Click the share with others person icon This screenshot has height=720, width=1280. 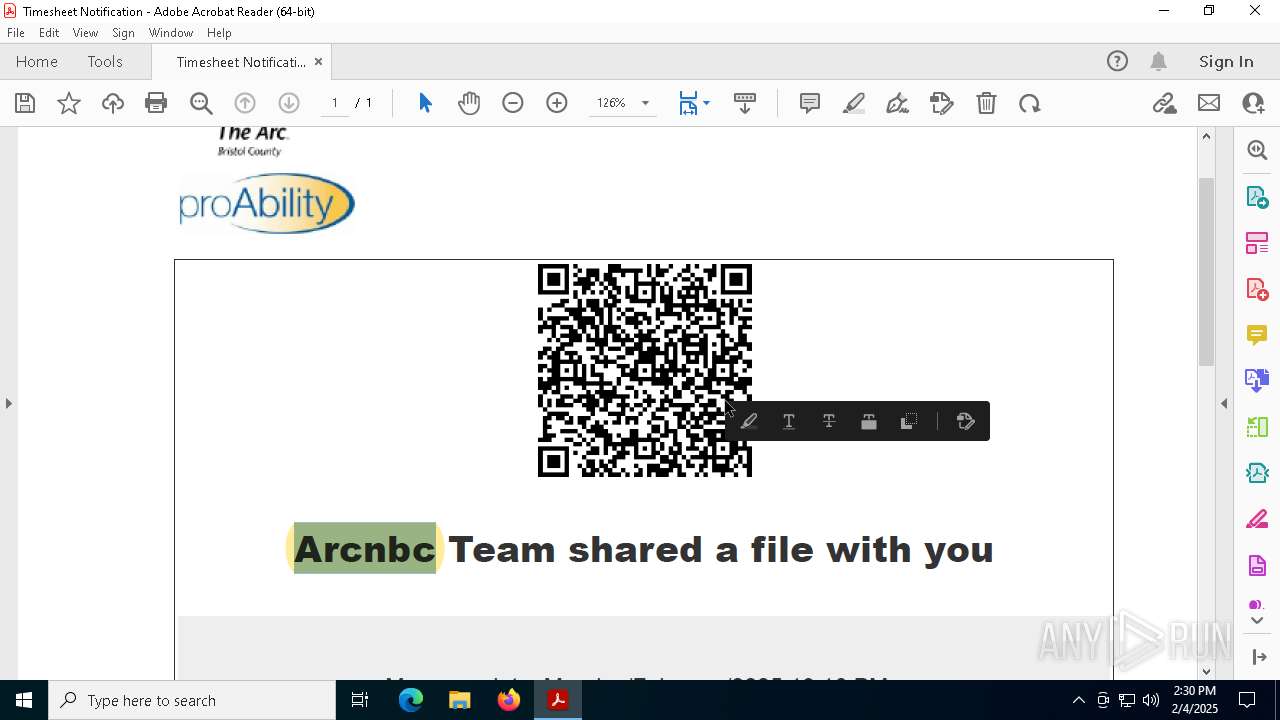pos(1253,103)
